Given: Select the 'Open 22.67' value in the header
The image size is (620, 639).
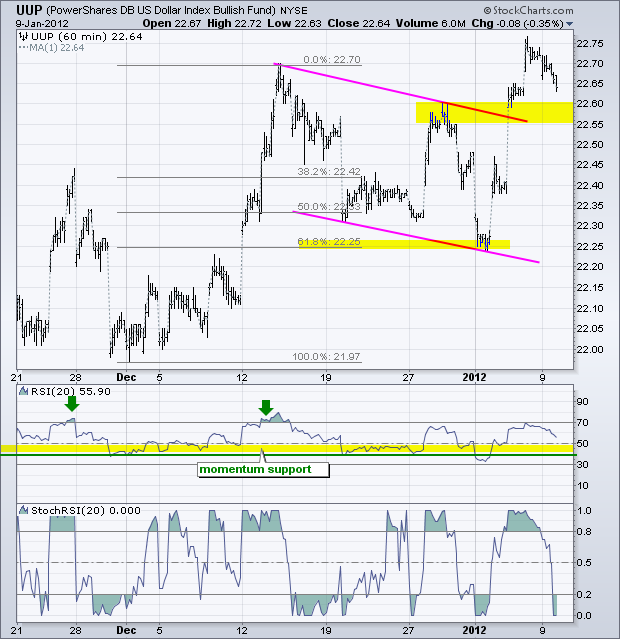Looking at the screenshot, I should click(172, 24).
